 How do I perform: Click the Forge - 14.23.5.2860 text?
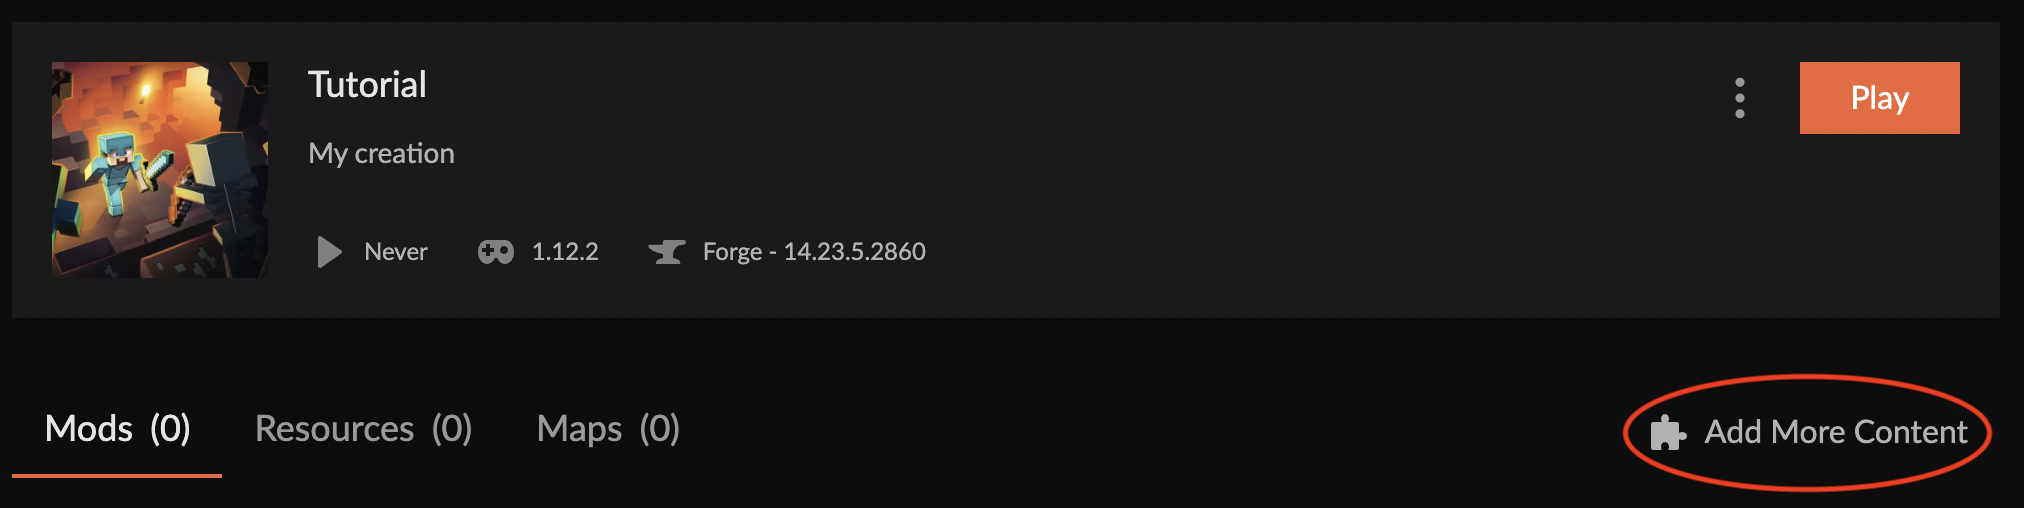(814, 251)
